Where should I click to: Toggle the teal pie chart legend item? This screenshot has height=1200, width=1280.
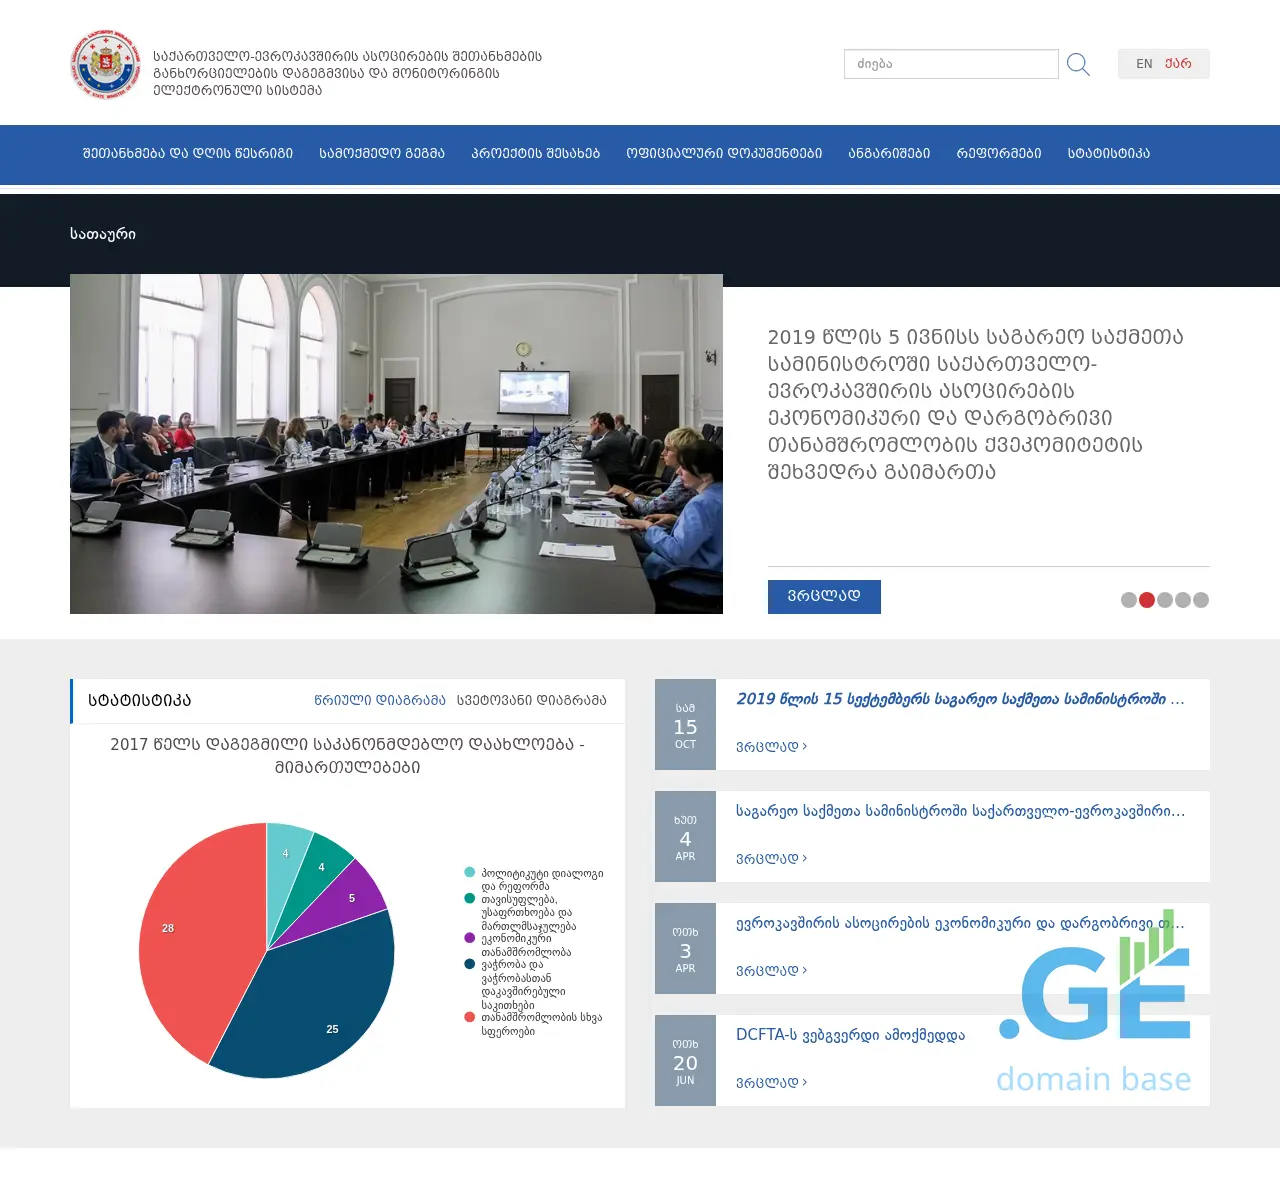(467, 871)
